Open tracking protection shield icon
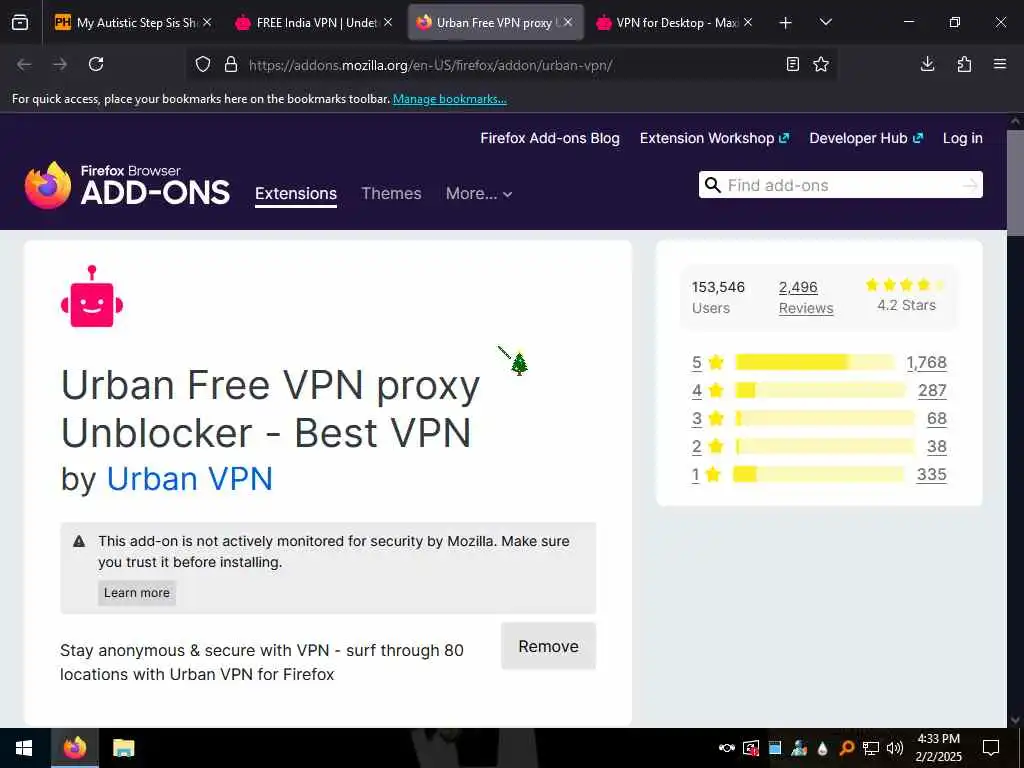The height and width of the screenshot is (768, 1024). [x=203, y=65]
